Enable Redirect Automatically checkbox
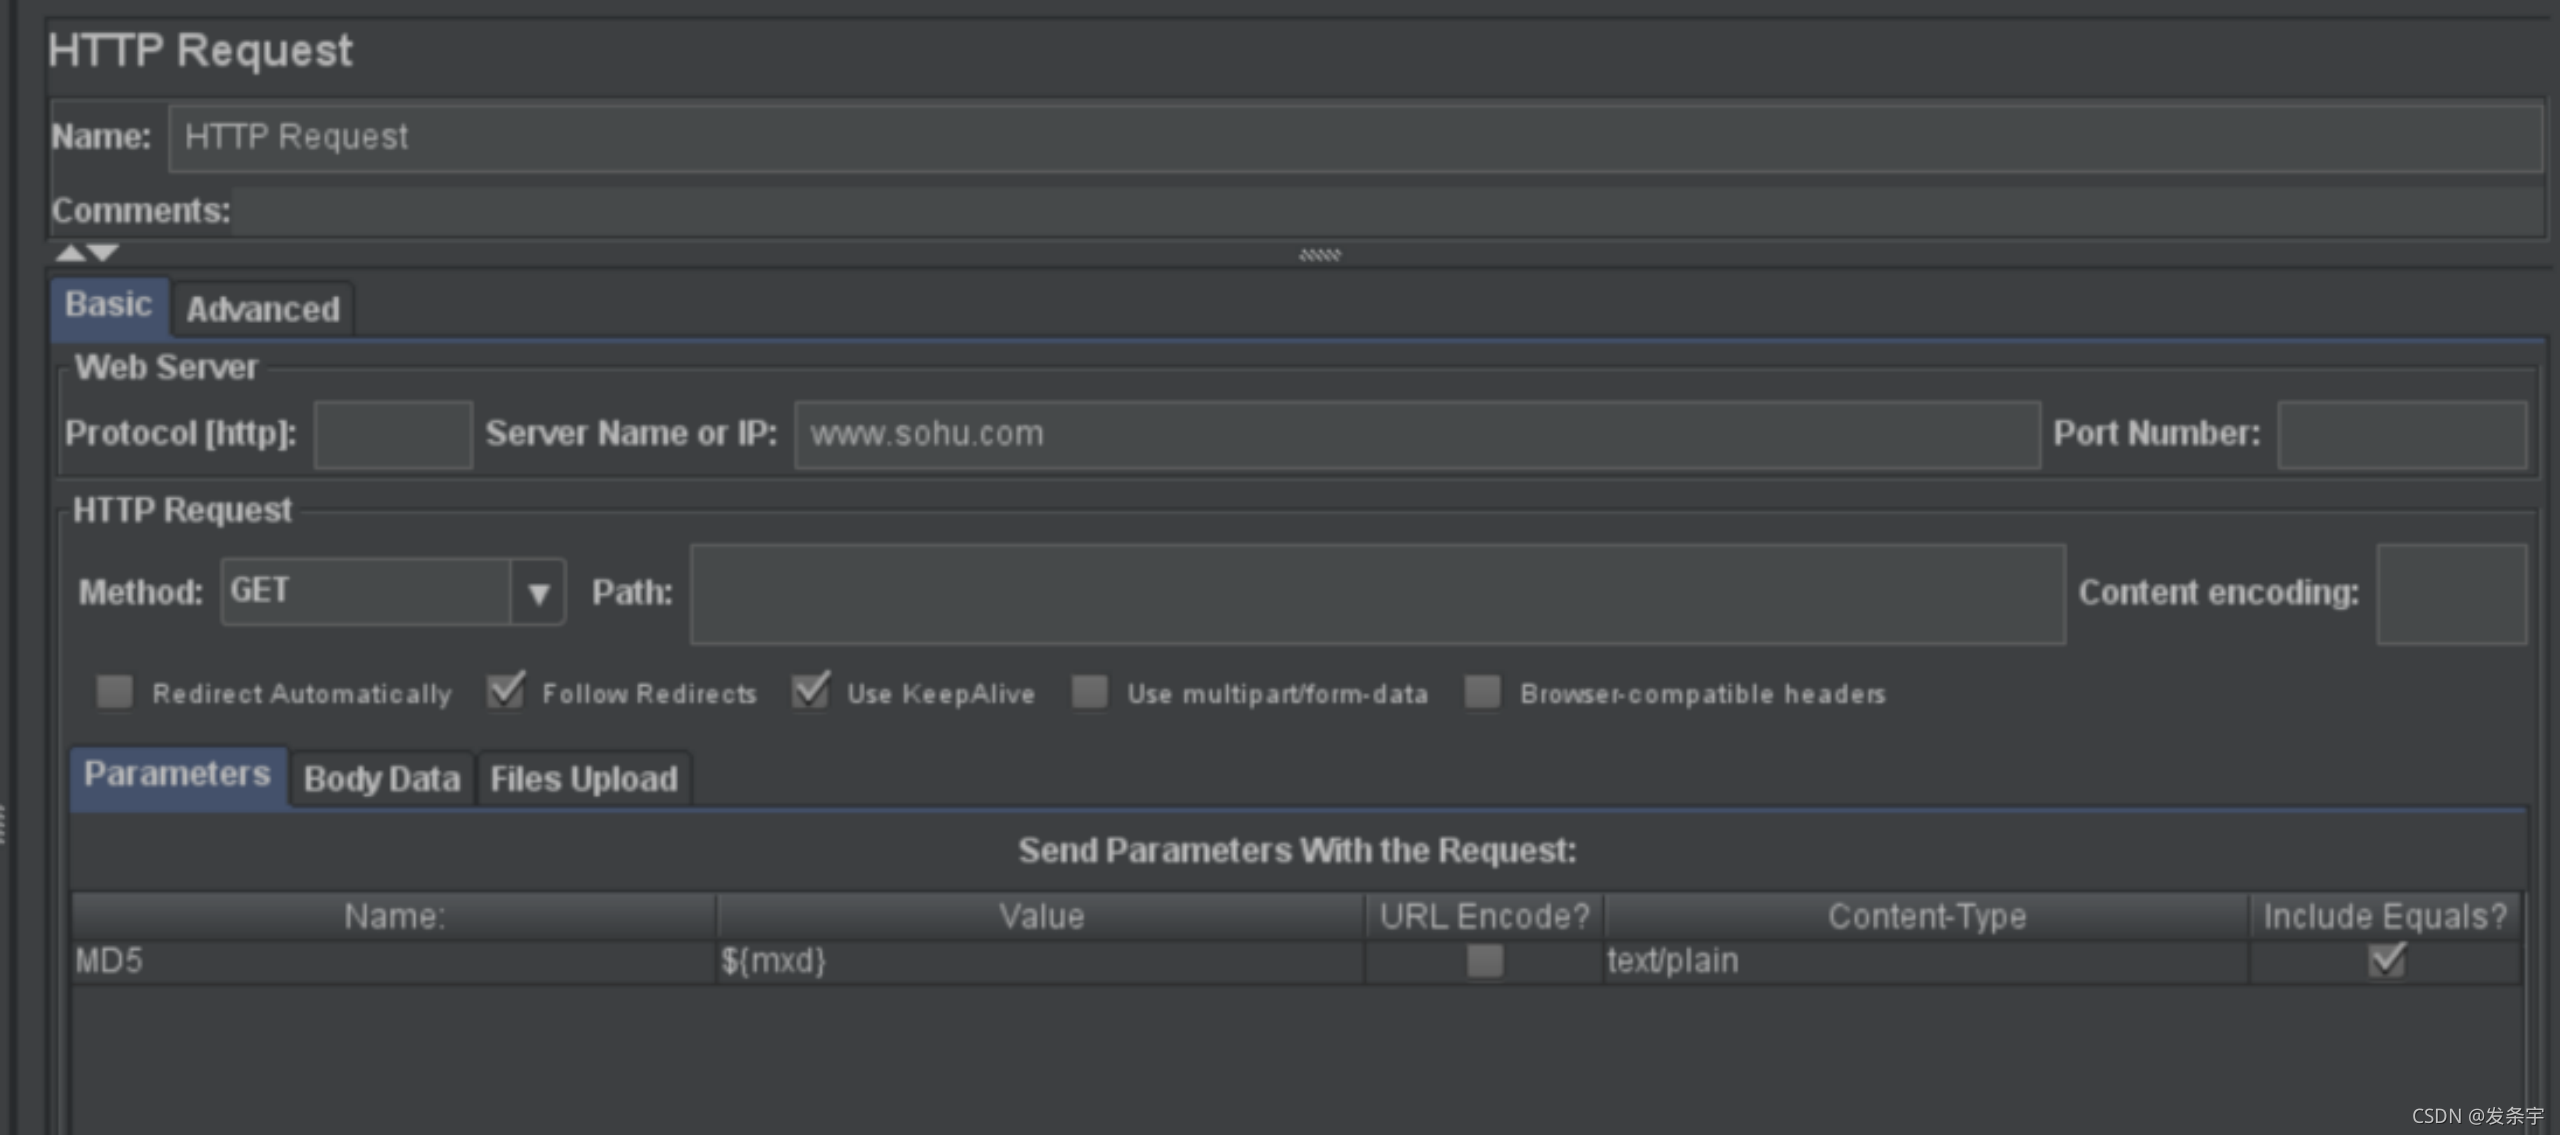The width and height of the screenshot is (2560, 1135). [115, 692]
